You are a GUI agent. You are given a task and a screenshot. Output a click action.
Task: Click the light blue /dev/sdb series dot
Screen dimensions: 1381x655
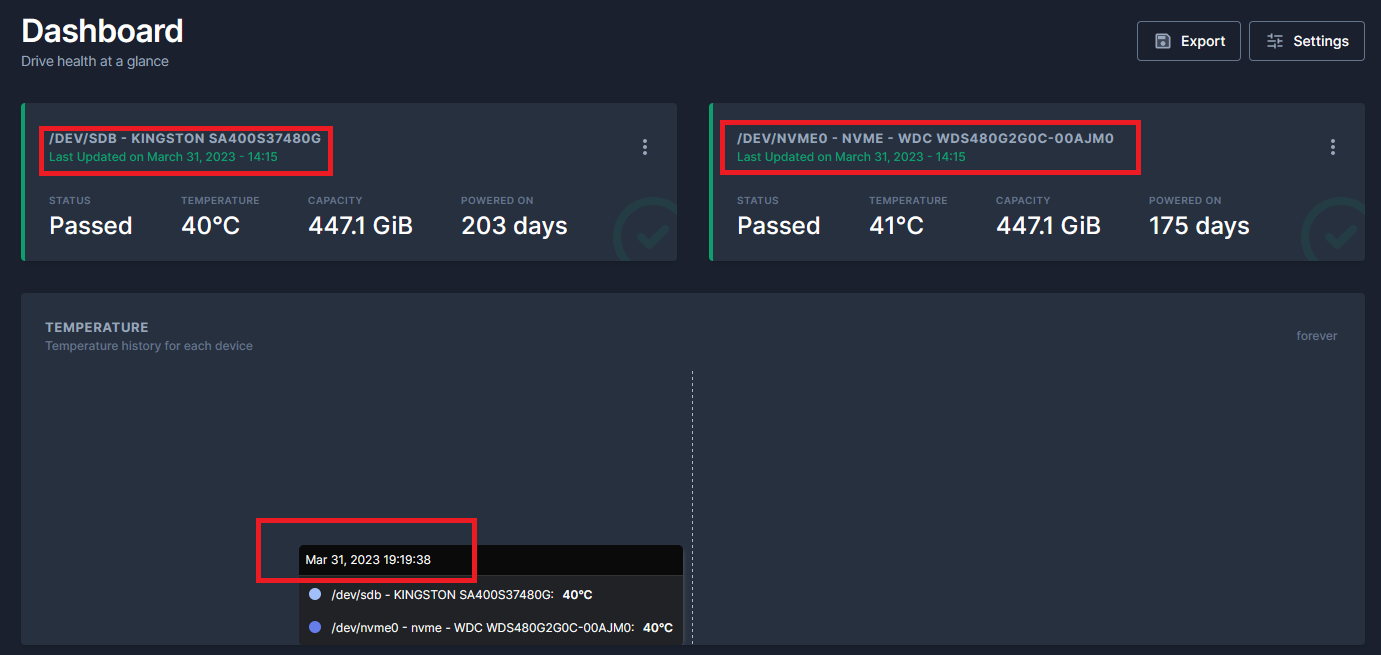315,594
